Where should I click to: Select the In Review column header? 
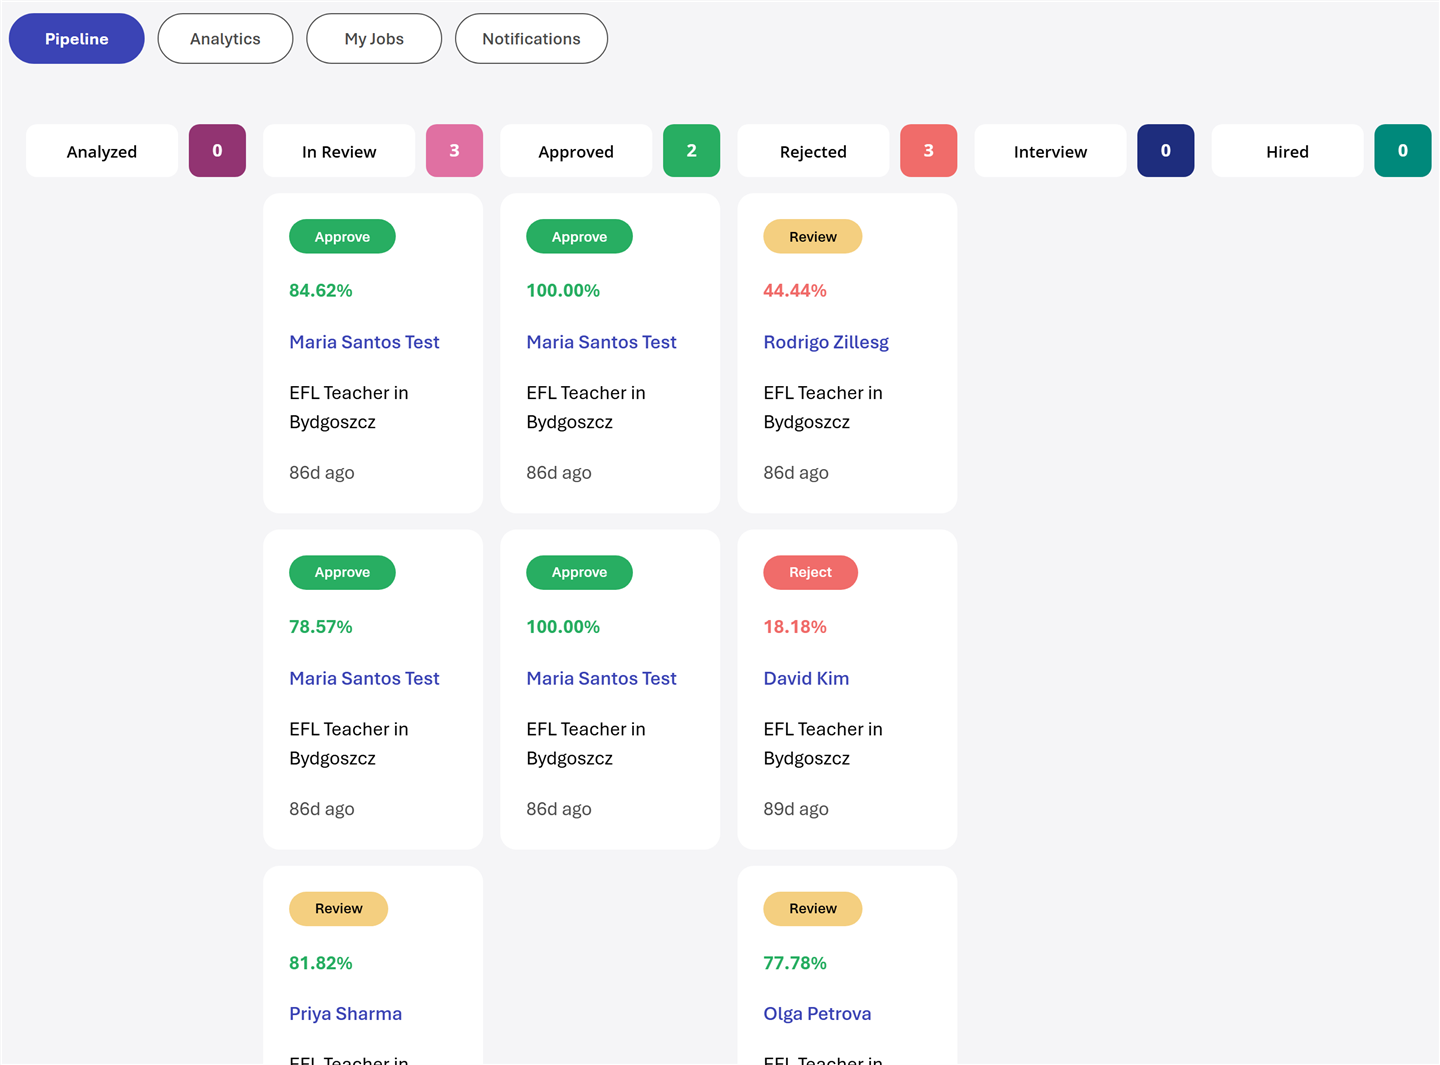(339, 151)
